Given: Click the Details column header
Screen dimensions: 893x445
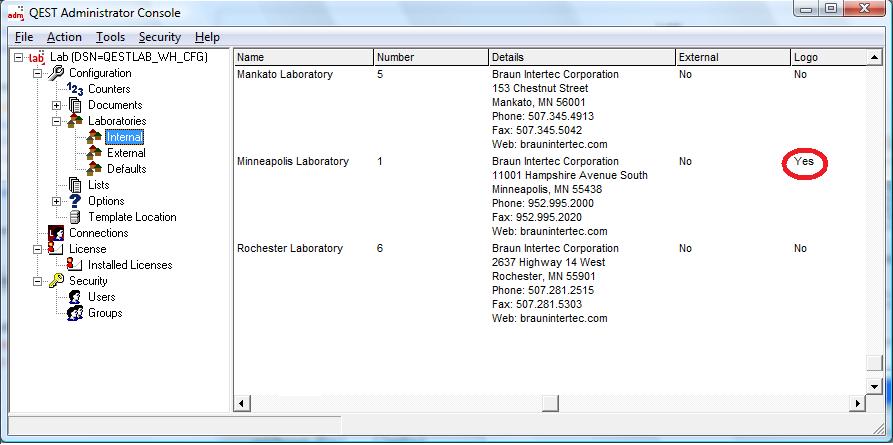Looking at the screenshot, I should 580,57.
